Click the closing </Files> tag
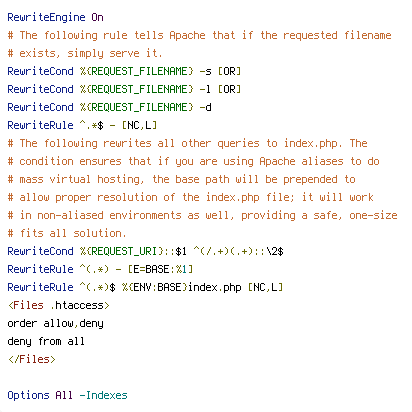The image size is (412, 412). (x=32, y=359)
